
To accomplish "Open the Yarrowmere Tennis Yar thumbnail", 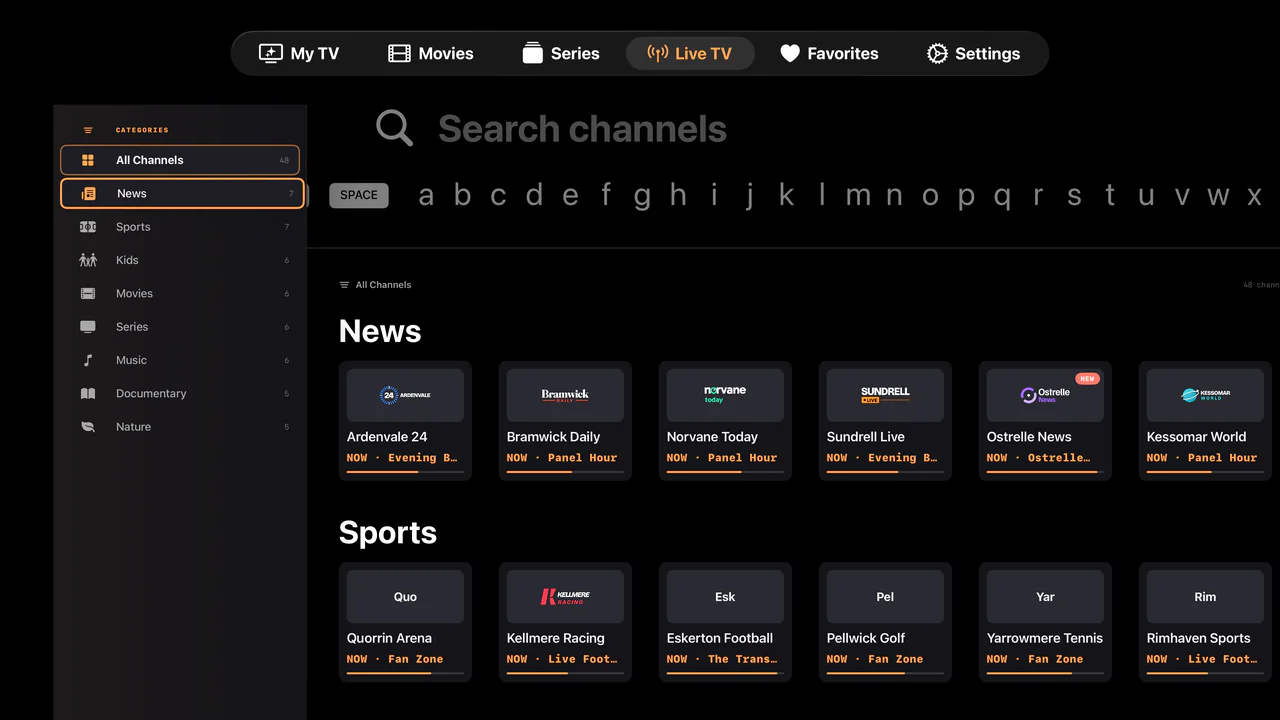I will click(1045, 596).
